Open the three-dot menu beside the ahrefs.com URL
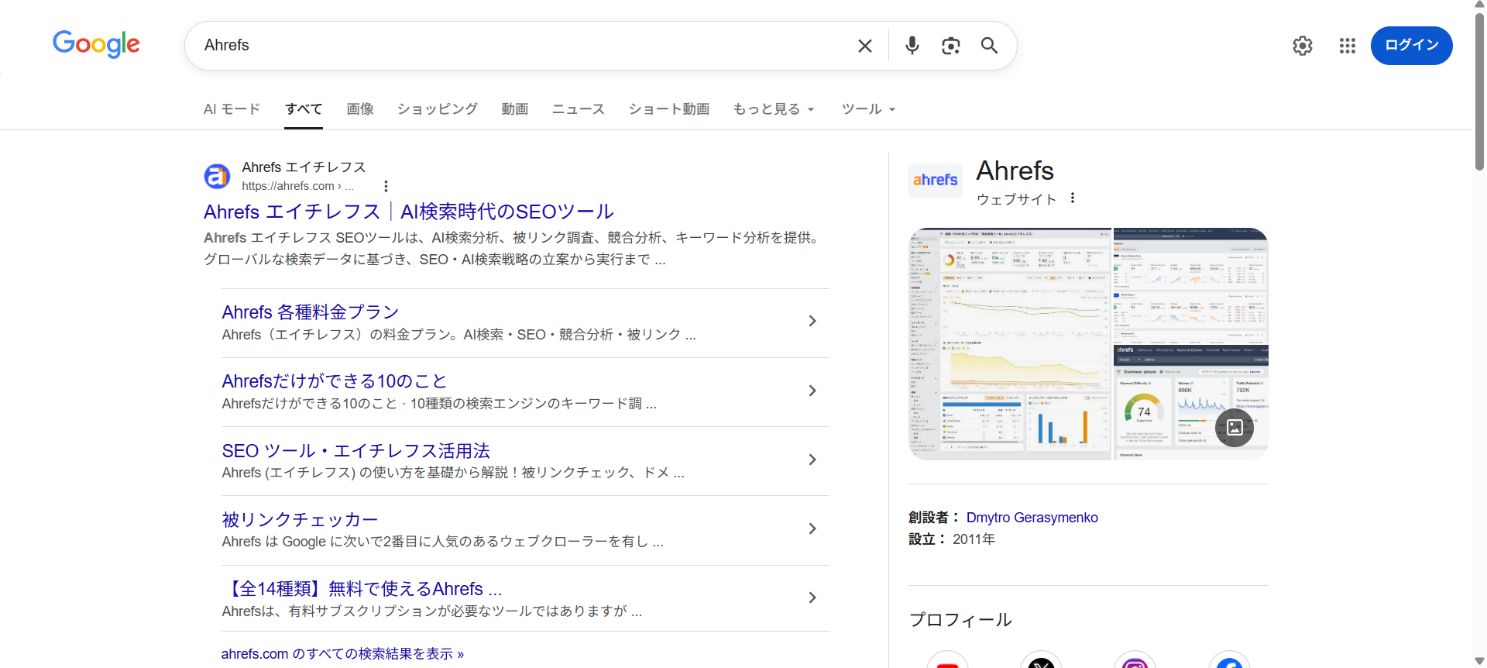The height and width of the screenshot is (668, 1487). (386, 186)
